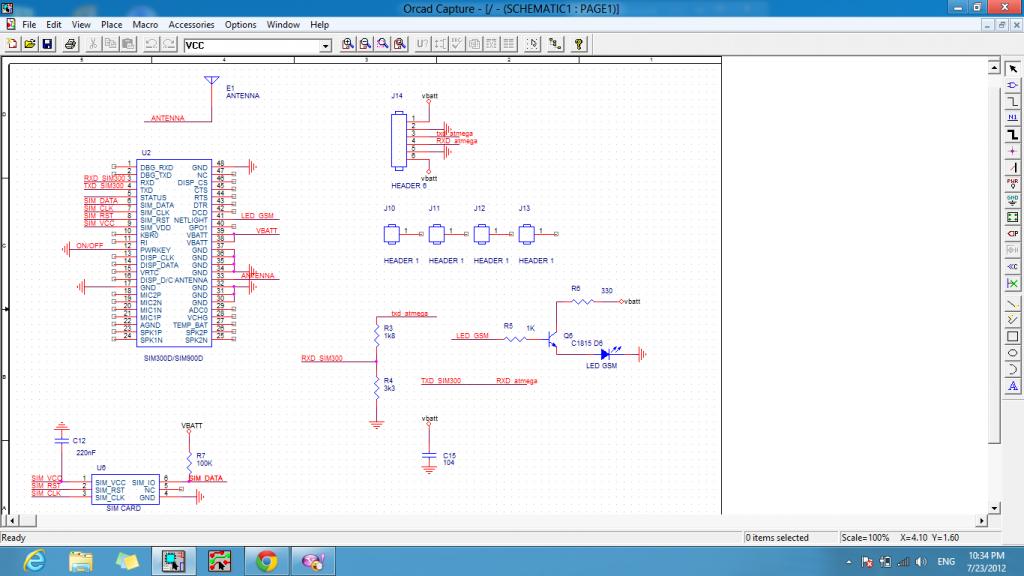Click the horizontal scrollbar left arrow
Screen dimensions: 1024x576
pos(12,520)
